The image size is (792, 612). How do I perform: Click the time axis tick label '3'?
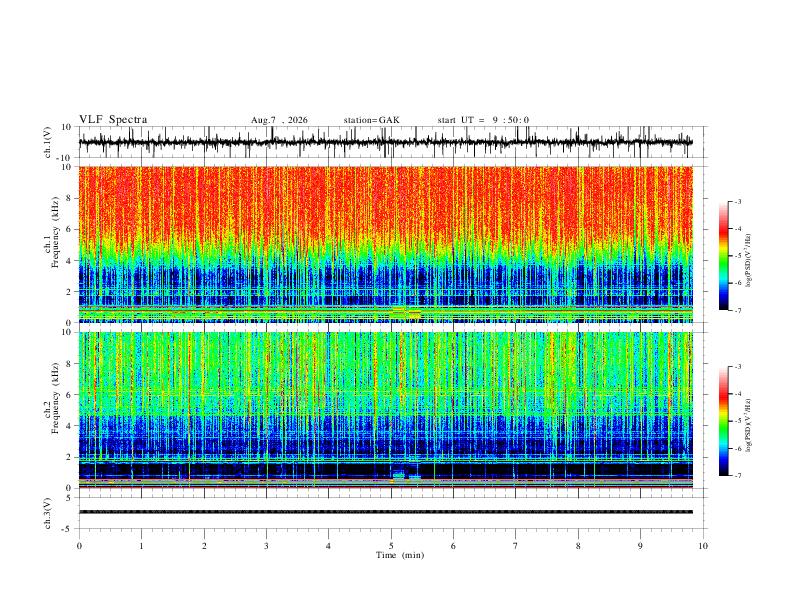[x=266, y=546]
